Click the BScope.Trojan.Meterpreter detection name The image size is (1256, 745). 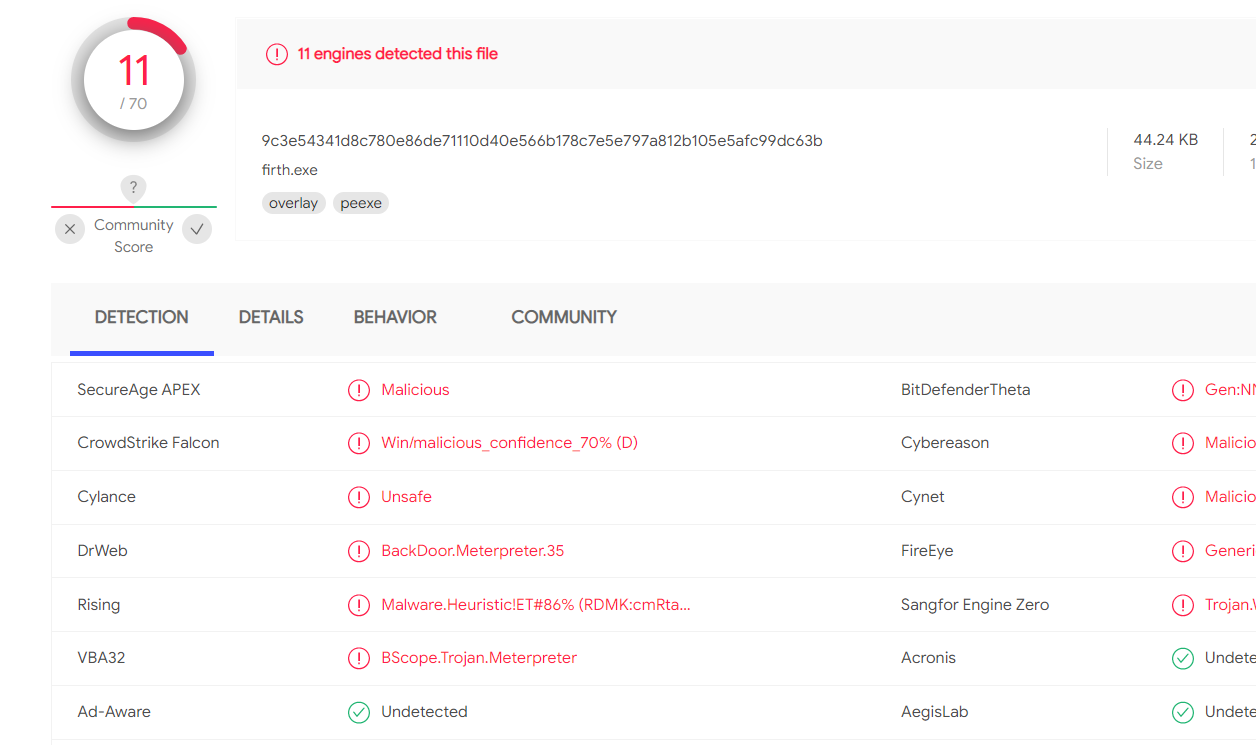tap(479, 658)
